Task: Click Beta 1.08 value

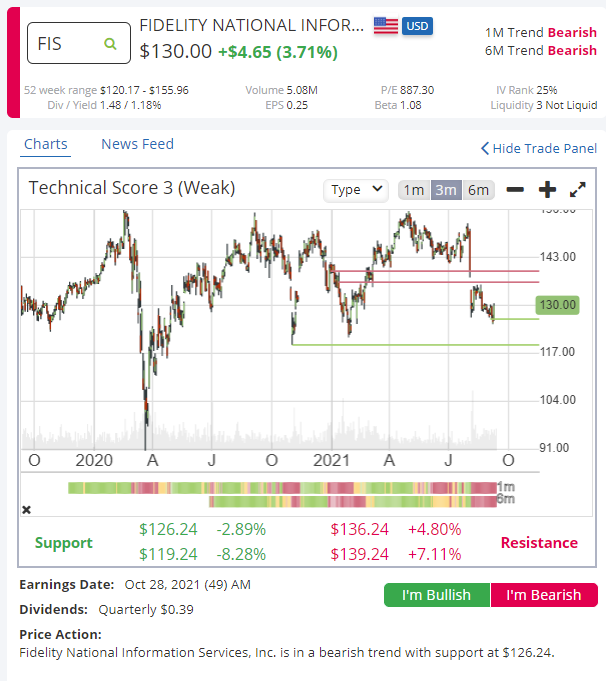Action: pos(398,106)
